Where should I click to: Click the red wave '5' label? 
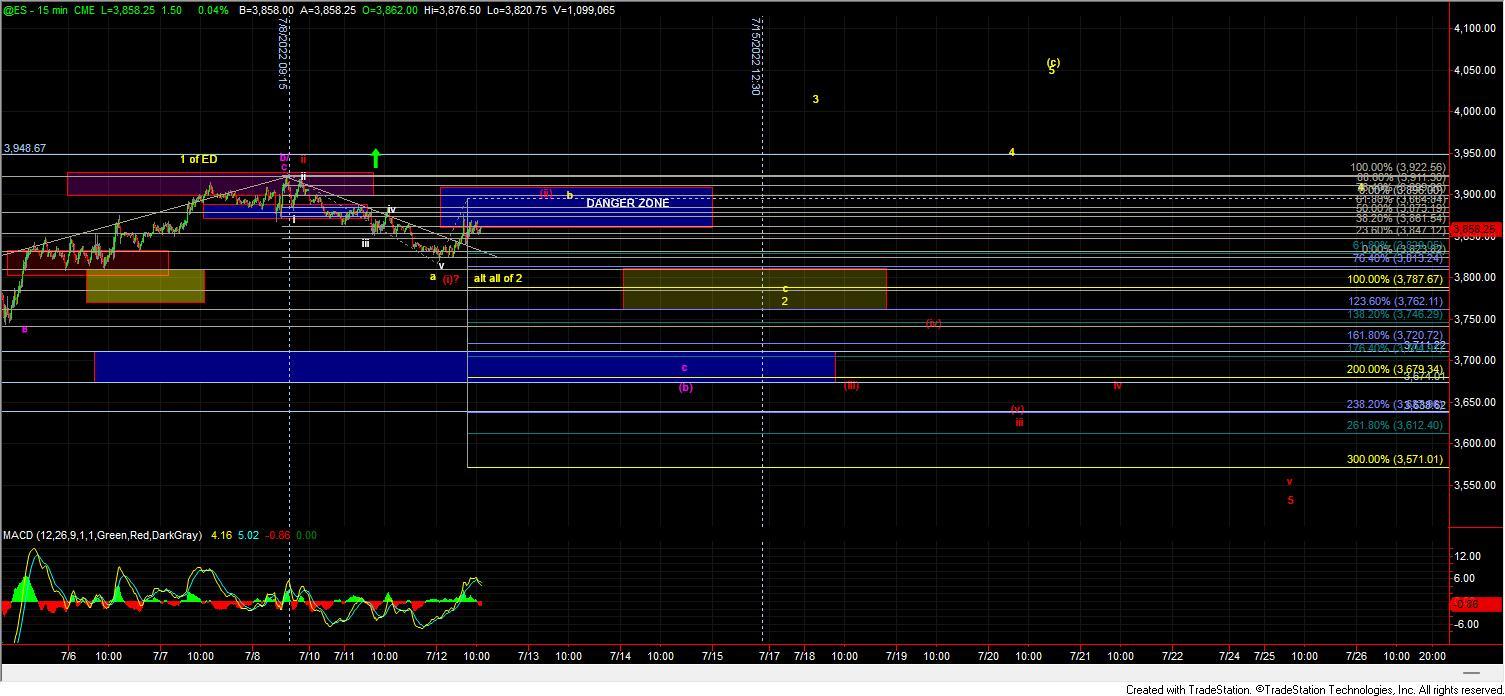[x=1290, y=500]
